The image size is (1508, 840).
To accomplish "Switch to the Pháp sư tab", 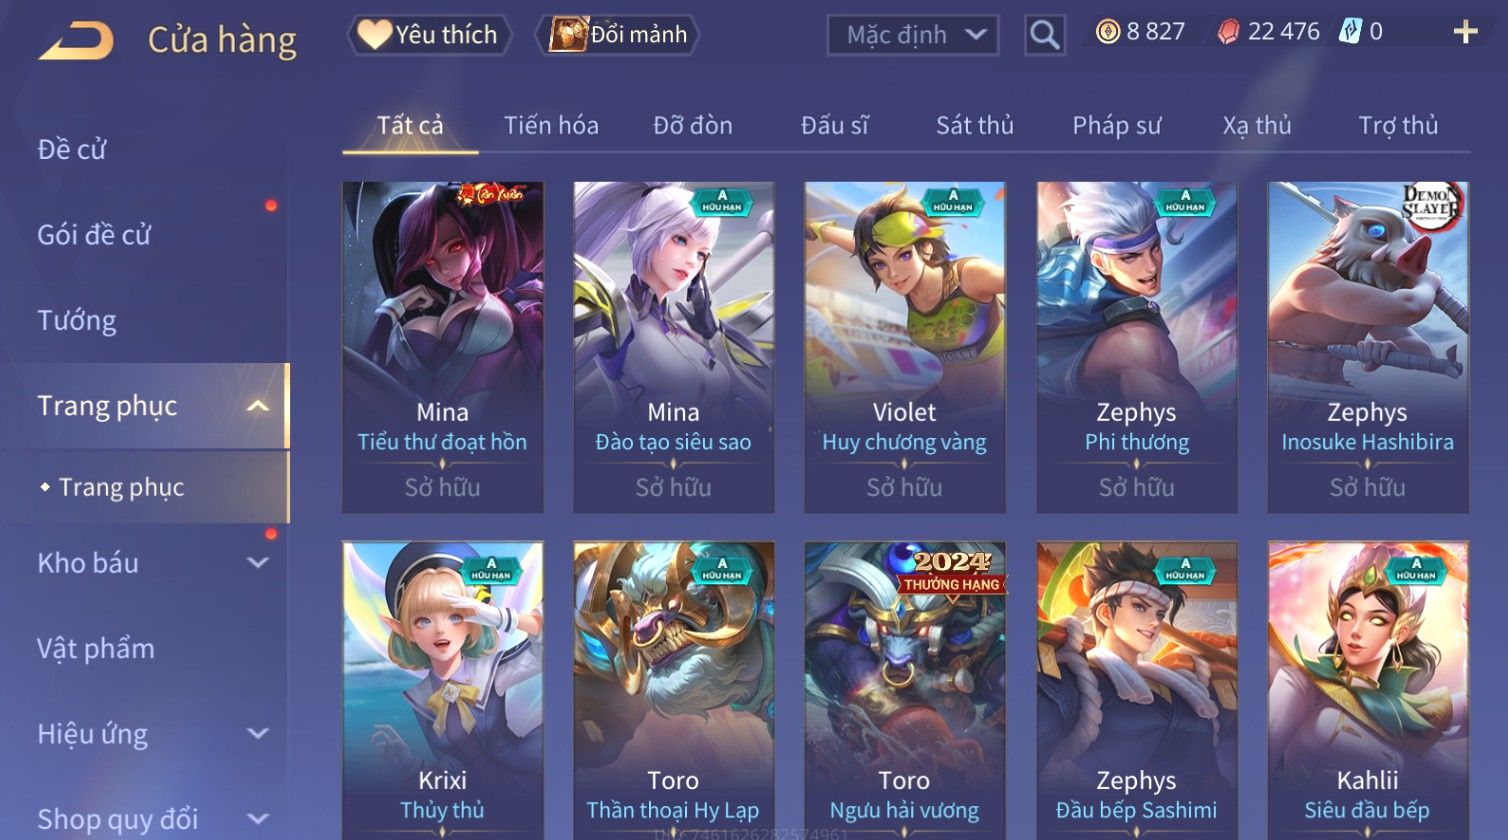I will pos(1116,125).
